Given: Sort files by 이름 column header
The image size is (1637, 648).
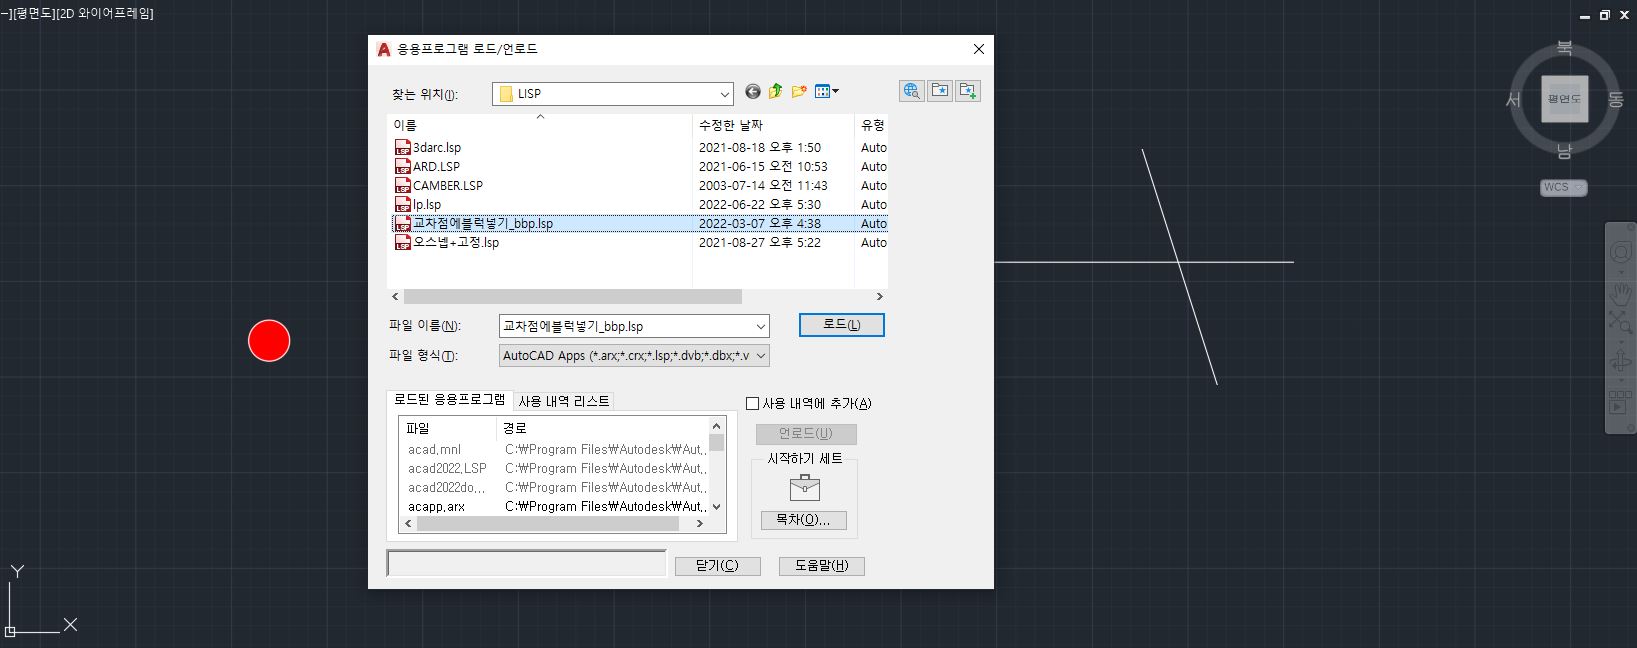Looking at the screenshot, I should (x=539, y=125).
